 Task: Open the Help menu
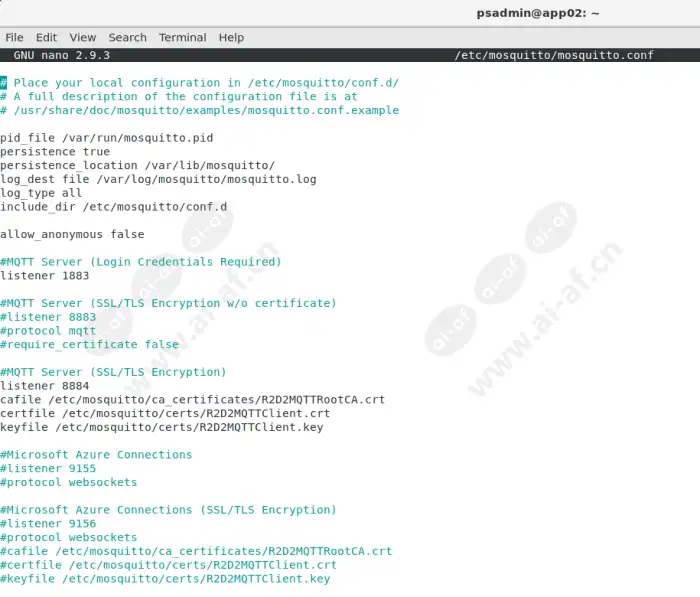pyautogui.click(x=231, y=38)
